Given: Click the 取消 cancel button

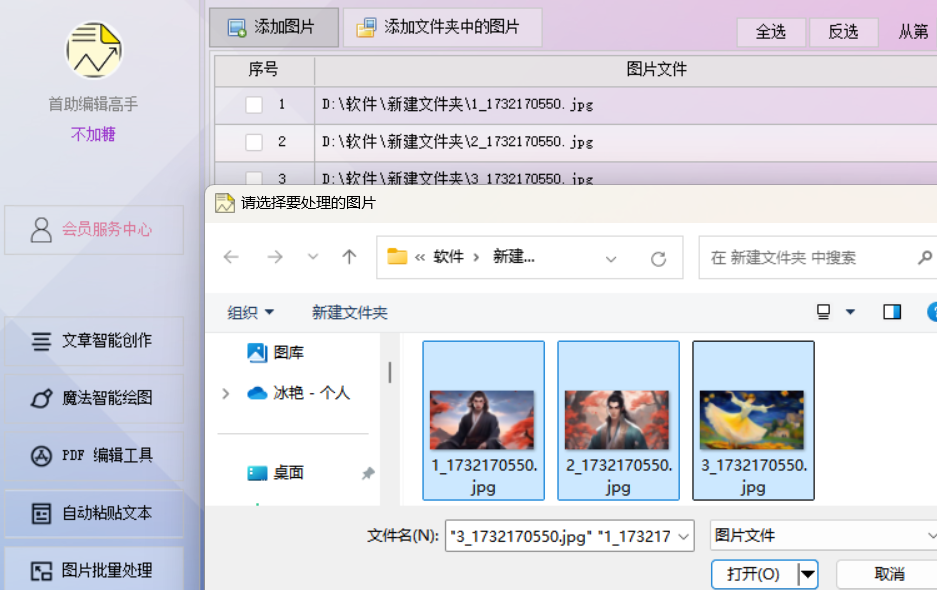Looking at the screenshot, I should [889, 574].
